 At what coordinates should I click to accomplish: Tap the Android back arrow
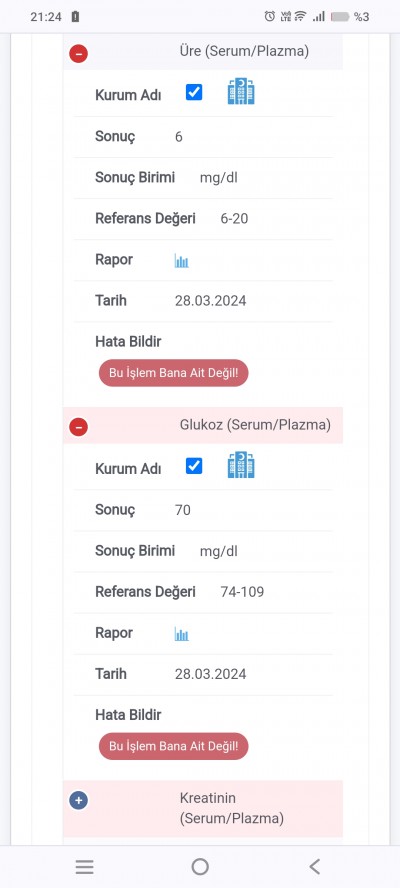click(x=314, y=866)
